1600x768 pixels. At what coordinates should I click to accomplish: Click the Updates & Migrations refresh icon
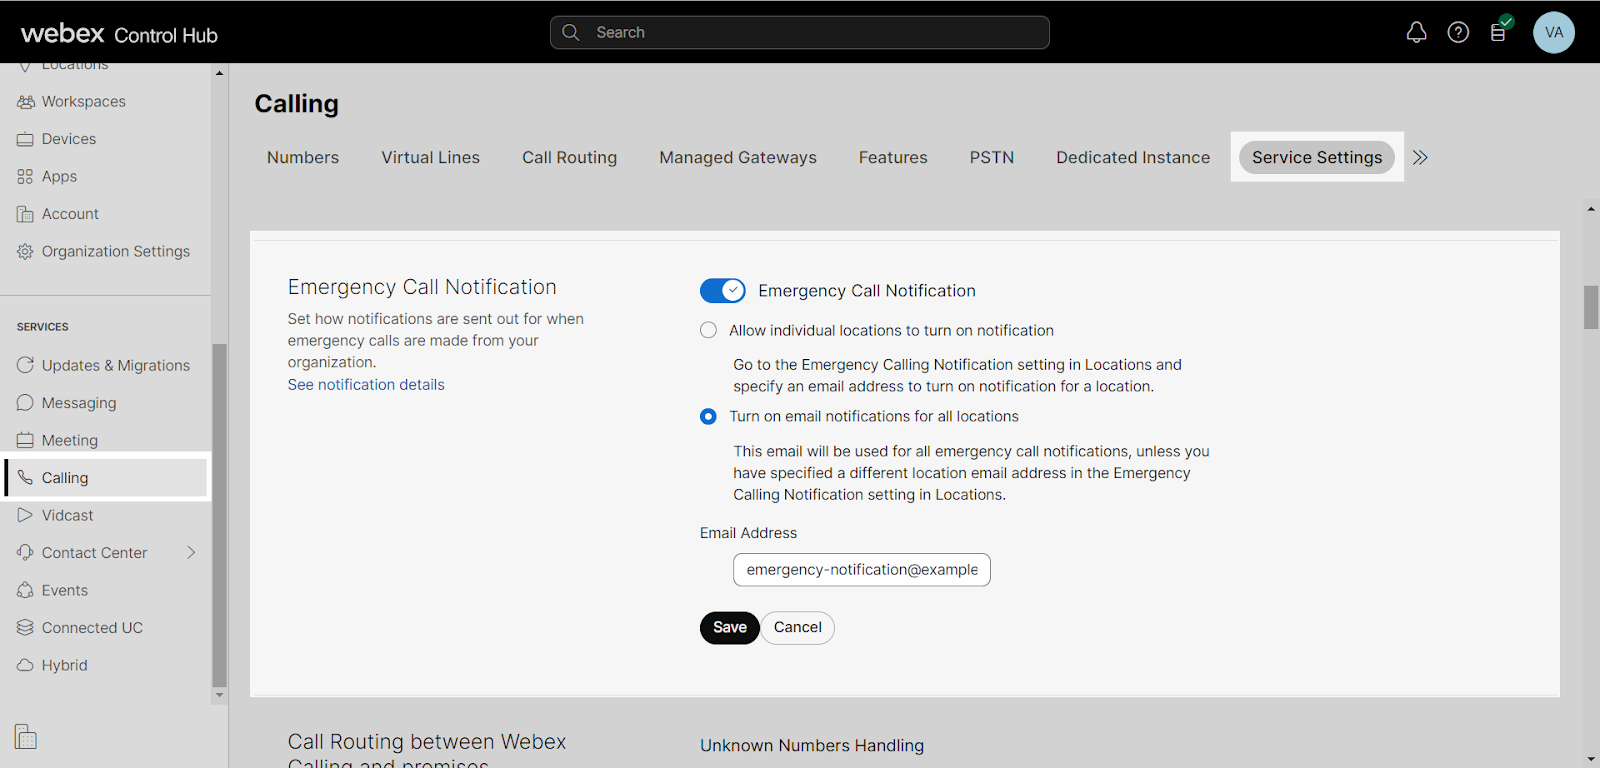25,366
